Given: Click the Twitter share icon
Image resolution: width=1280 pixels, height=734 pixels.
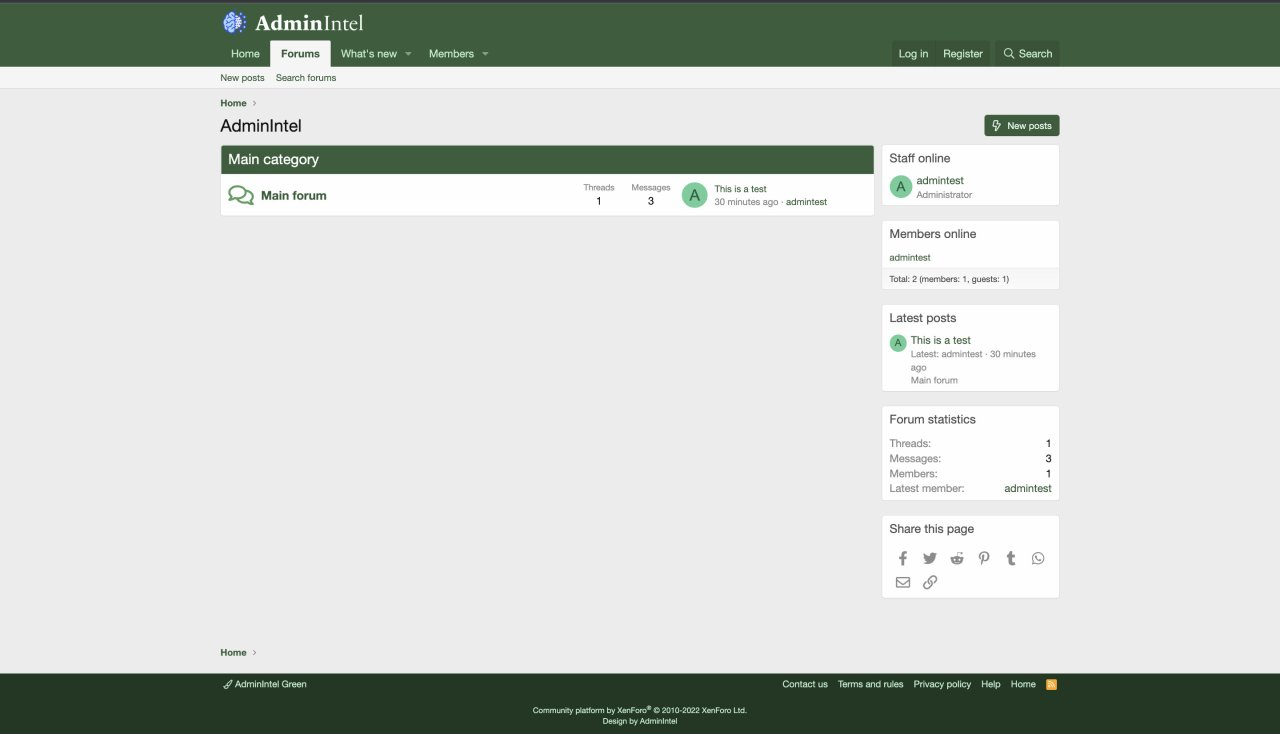Looking at the screenshot, I should (x=930, y=558).
